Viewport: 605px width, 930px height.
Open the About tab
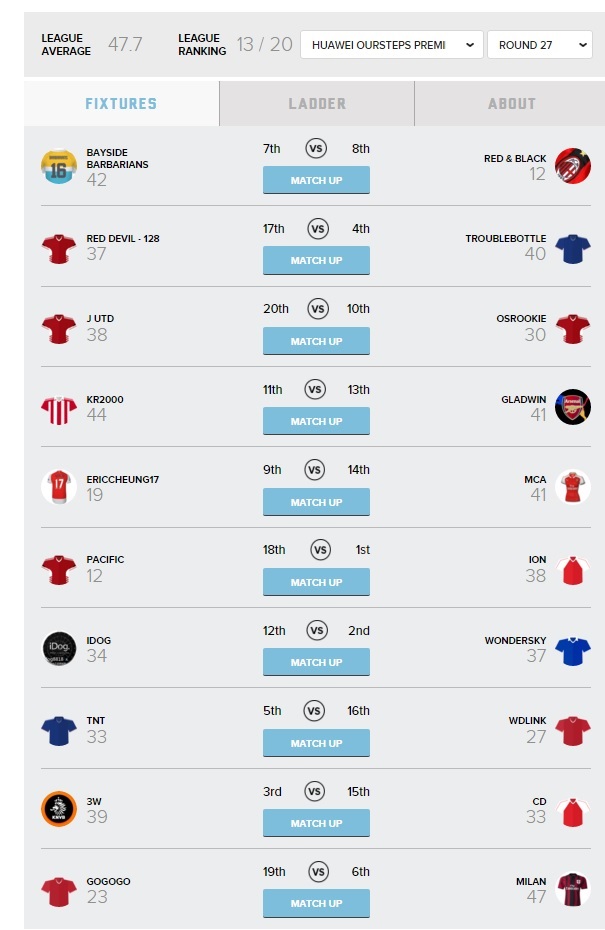(x=511, y=104)
